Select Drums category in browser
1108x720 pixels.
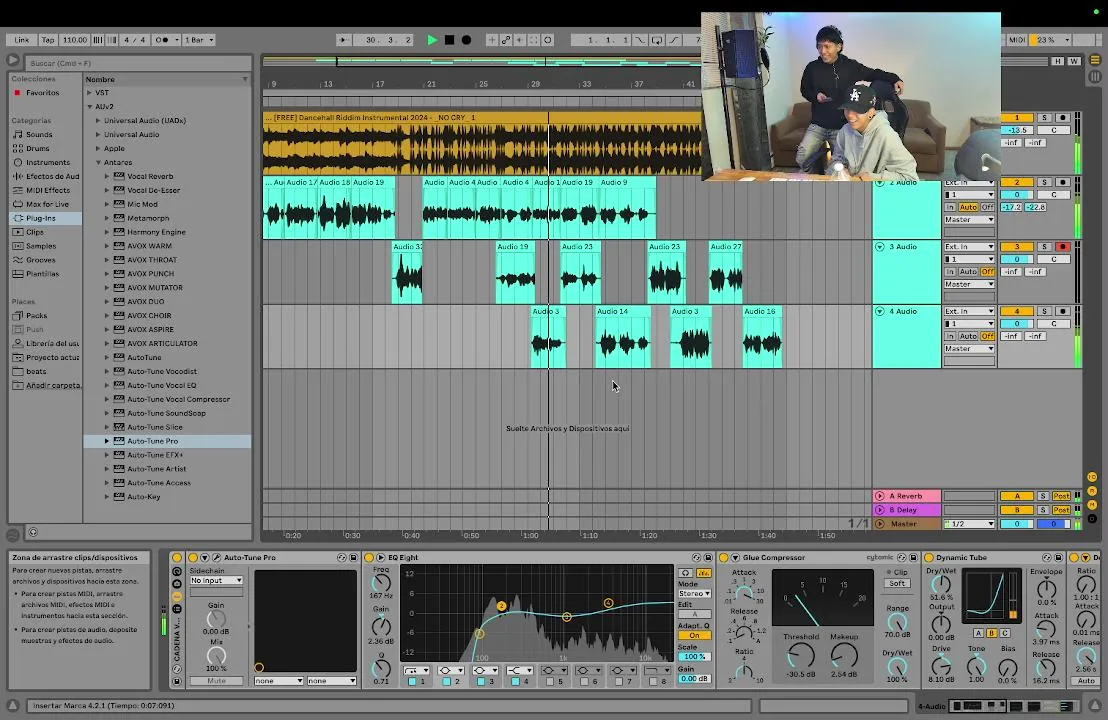pos(37,148)
